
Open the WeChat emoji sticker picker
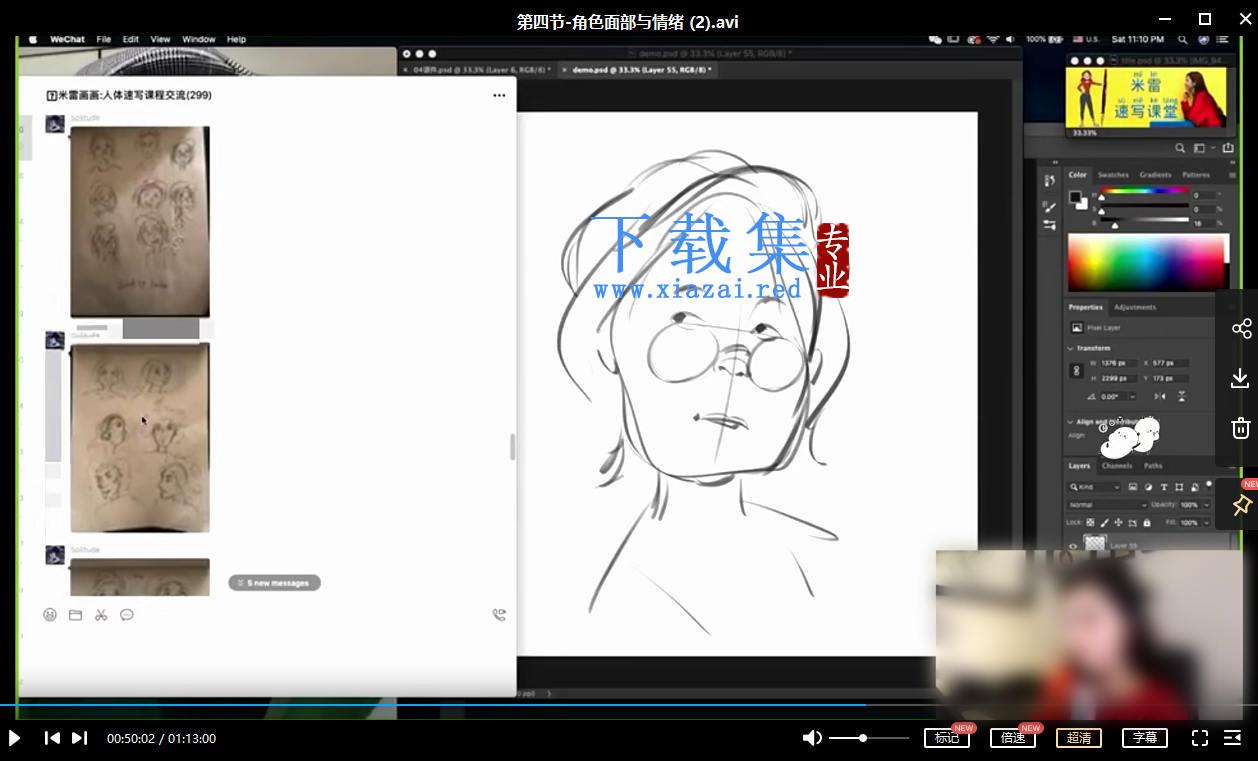pos(50,615)
